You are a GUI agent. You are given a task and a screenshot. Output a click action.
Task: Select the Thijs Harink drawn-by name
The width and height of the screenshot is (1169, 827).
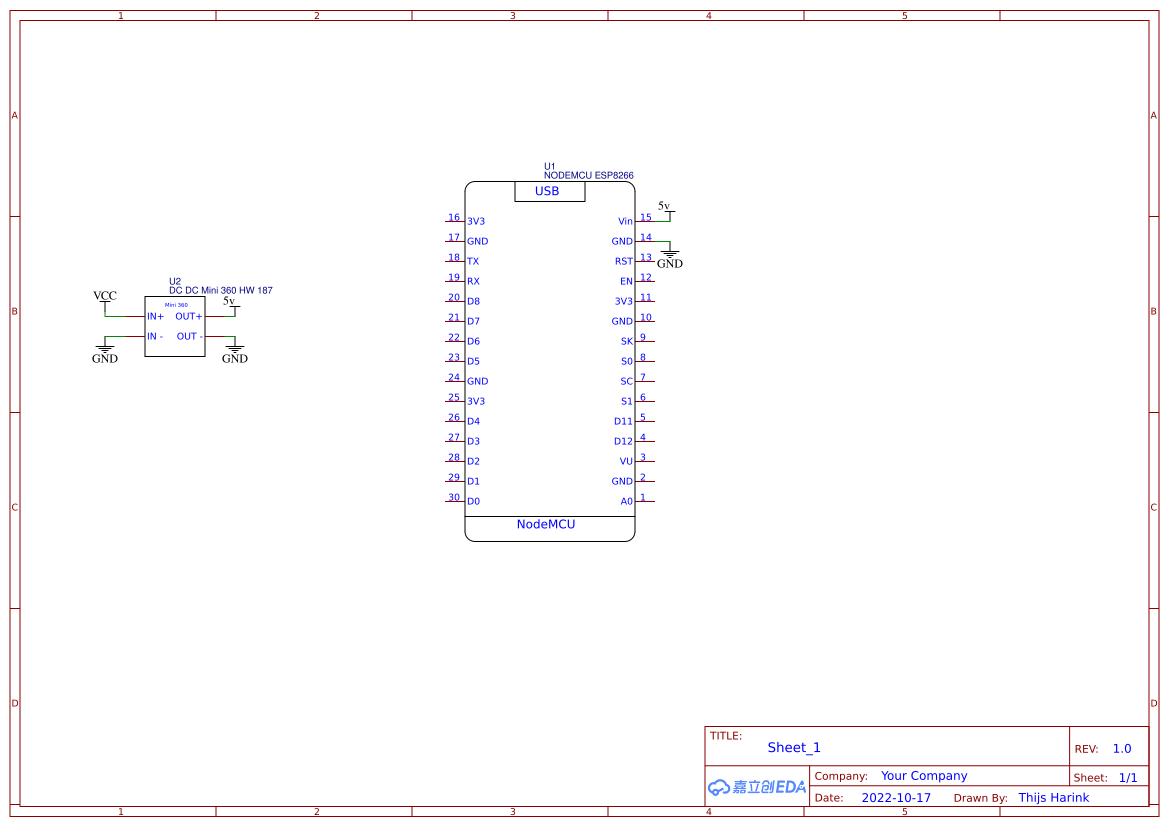(x=1054, y=797)
